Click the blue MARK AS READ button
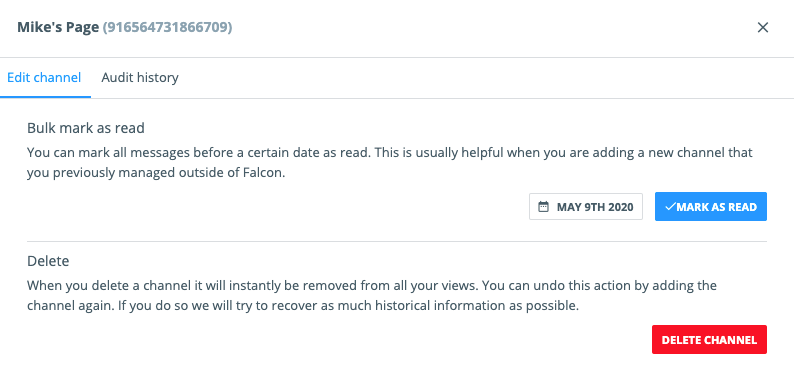The image size is (794, 369). click(710, 207)
